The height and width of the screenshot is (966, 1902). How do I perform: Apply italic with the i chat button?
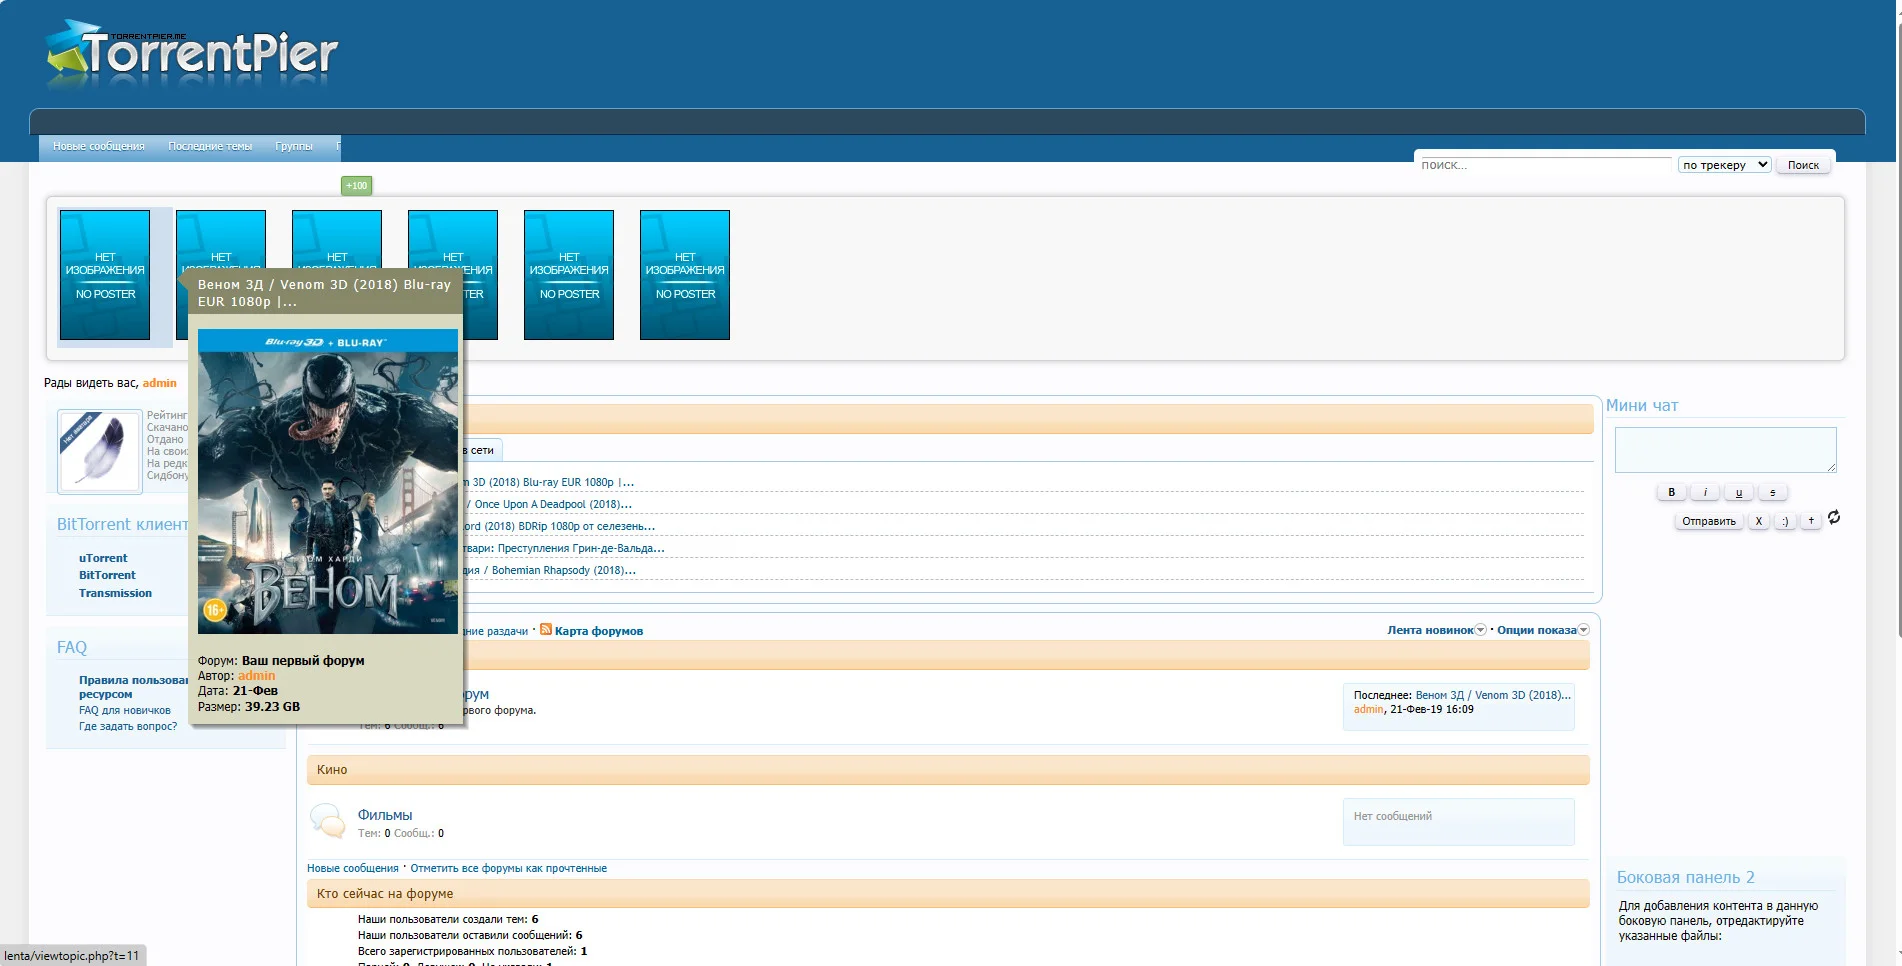pyautogui.click(x=1705, y=492)
